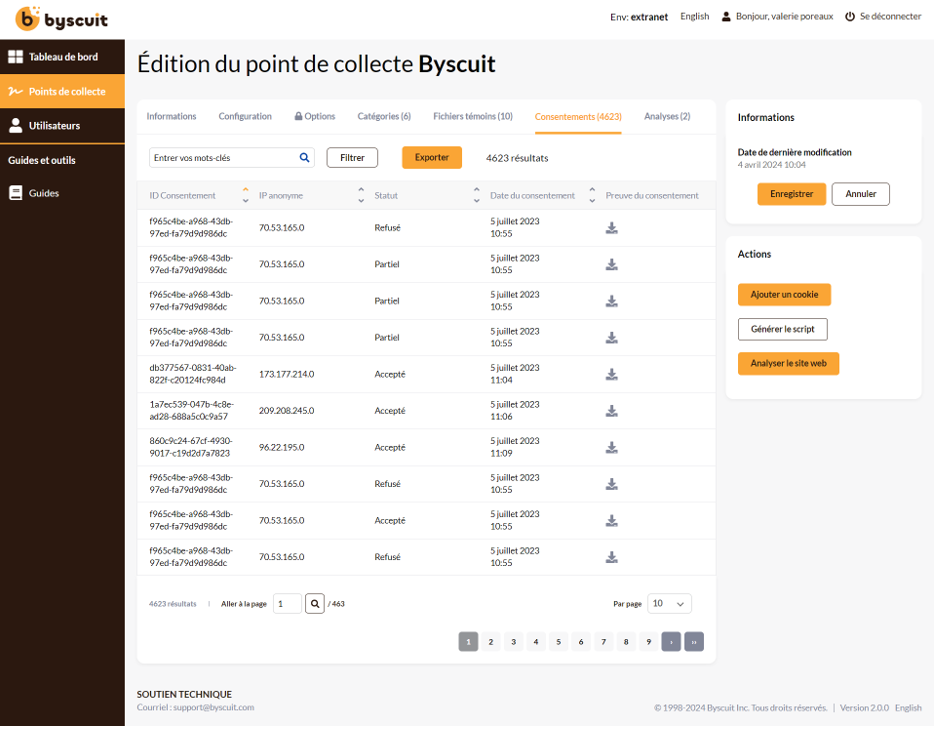Image resolution: width=937 pixels, height=729 pixels.
Task: Click Générer le script button
Action: 782,329
